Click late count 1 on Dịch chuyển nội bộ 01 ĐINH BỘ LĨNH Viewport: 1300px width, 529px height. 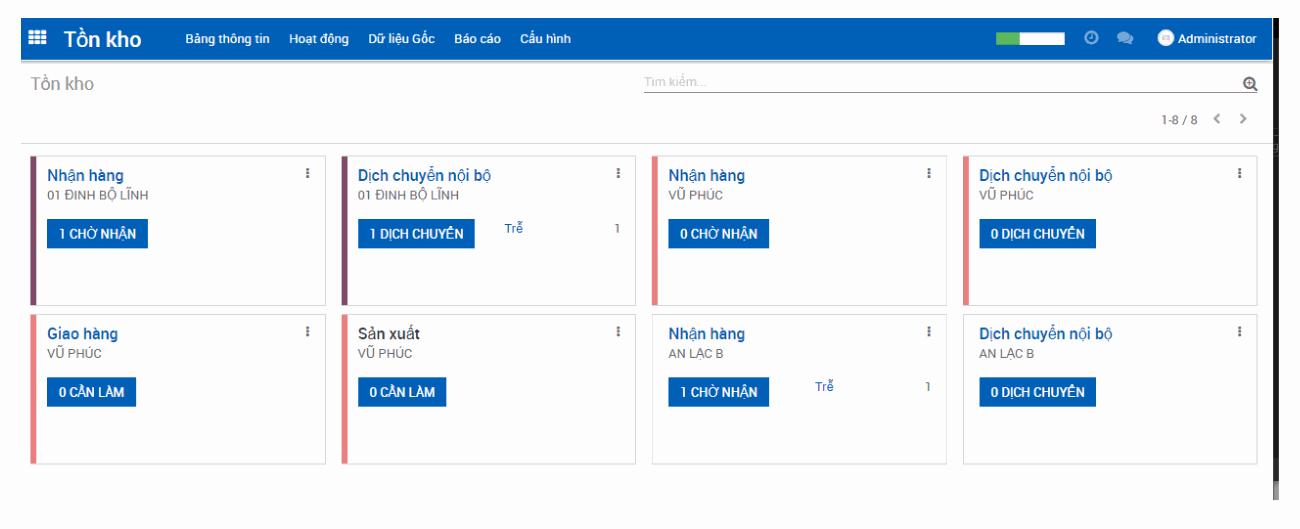pyautogui.click(x=617, y=228)
